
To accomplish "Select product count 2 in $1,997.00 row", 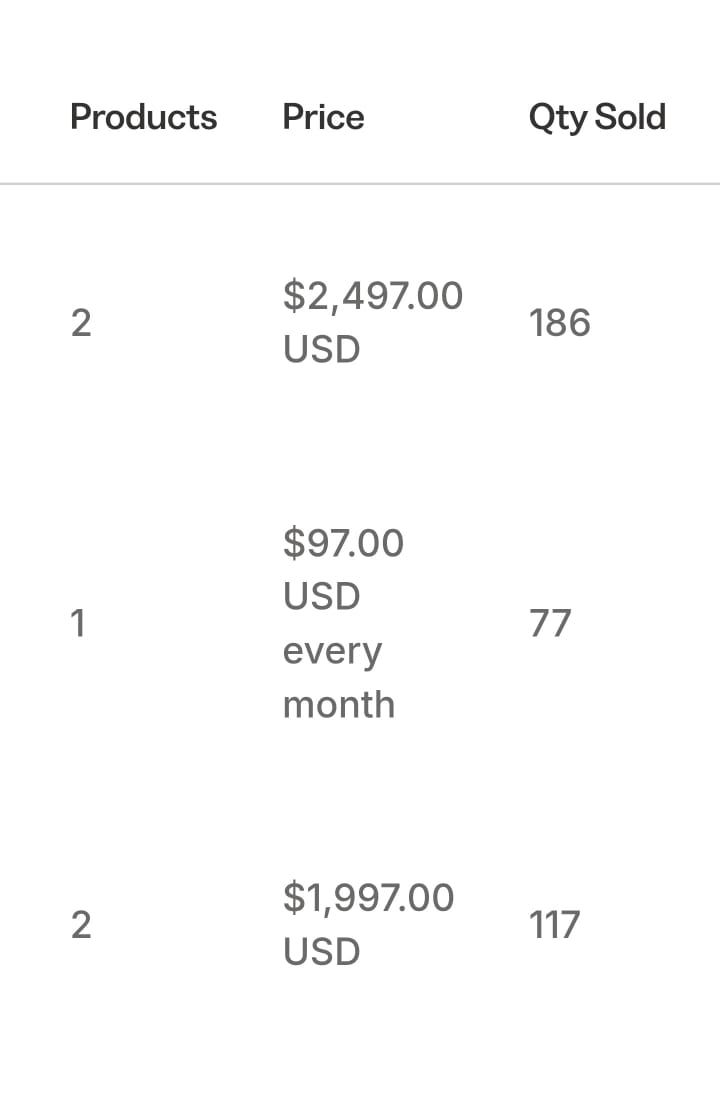I will point(81,925).
